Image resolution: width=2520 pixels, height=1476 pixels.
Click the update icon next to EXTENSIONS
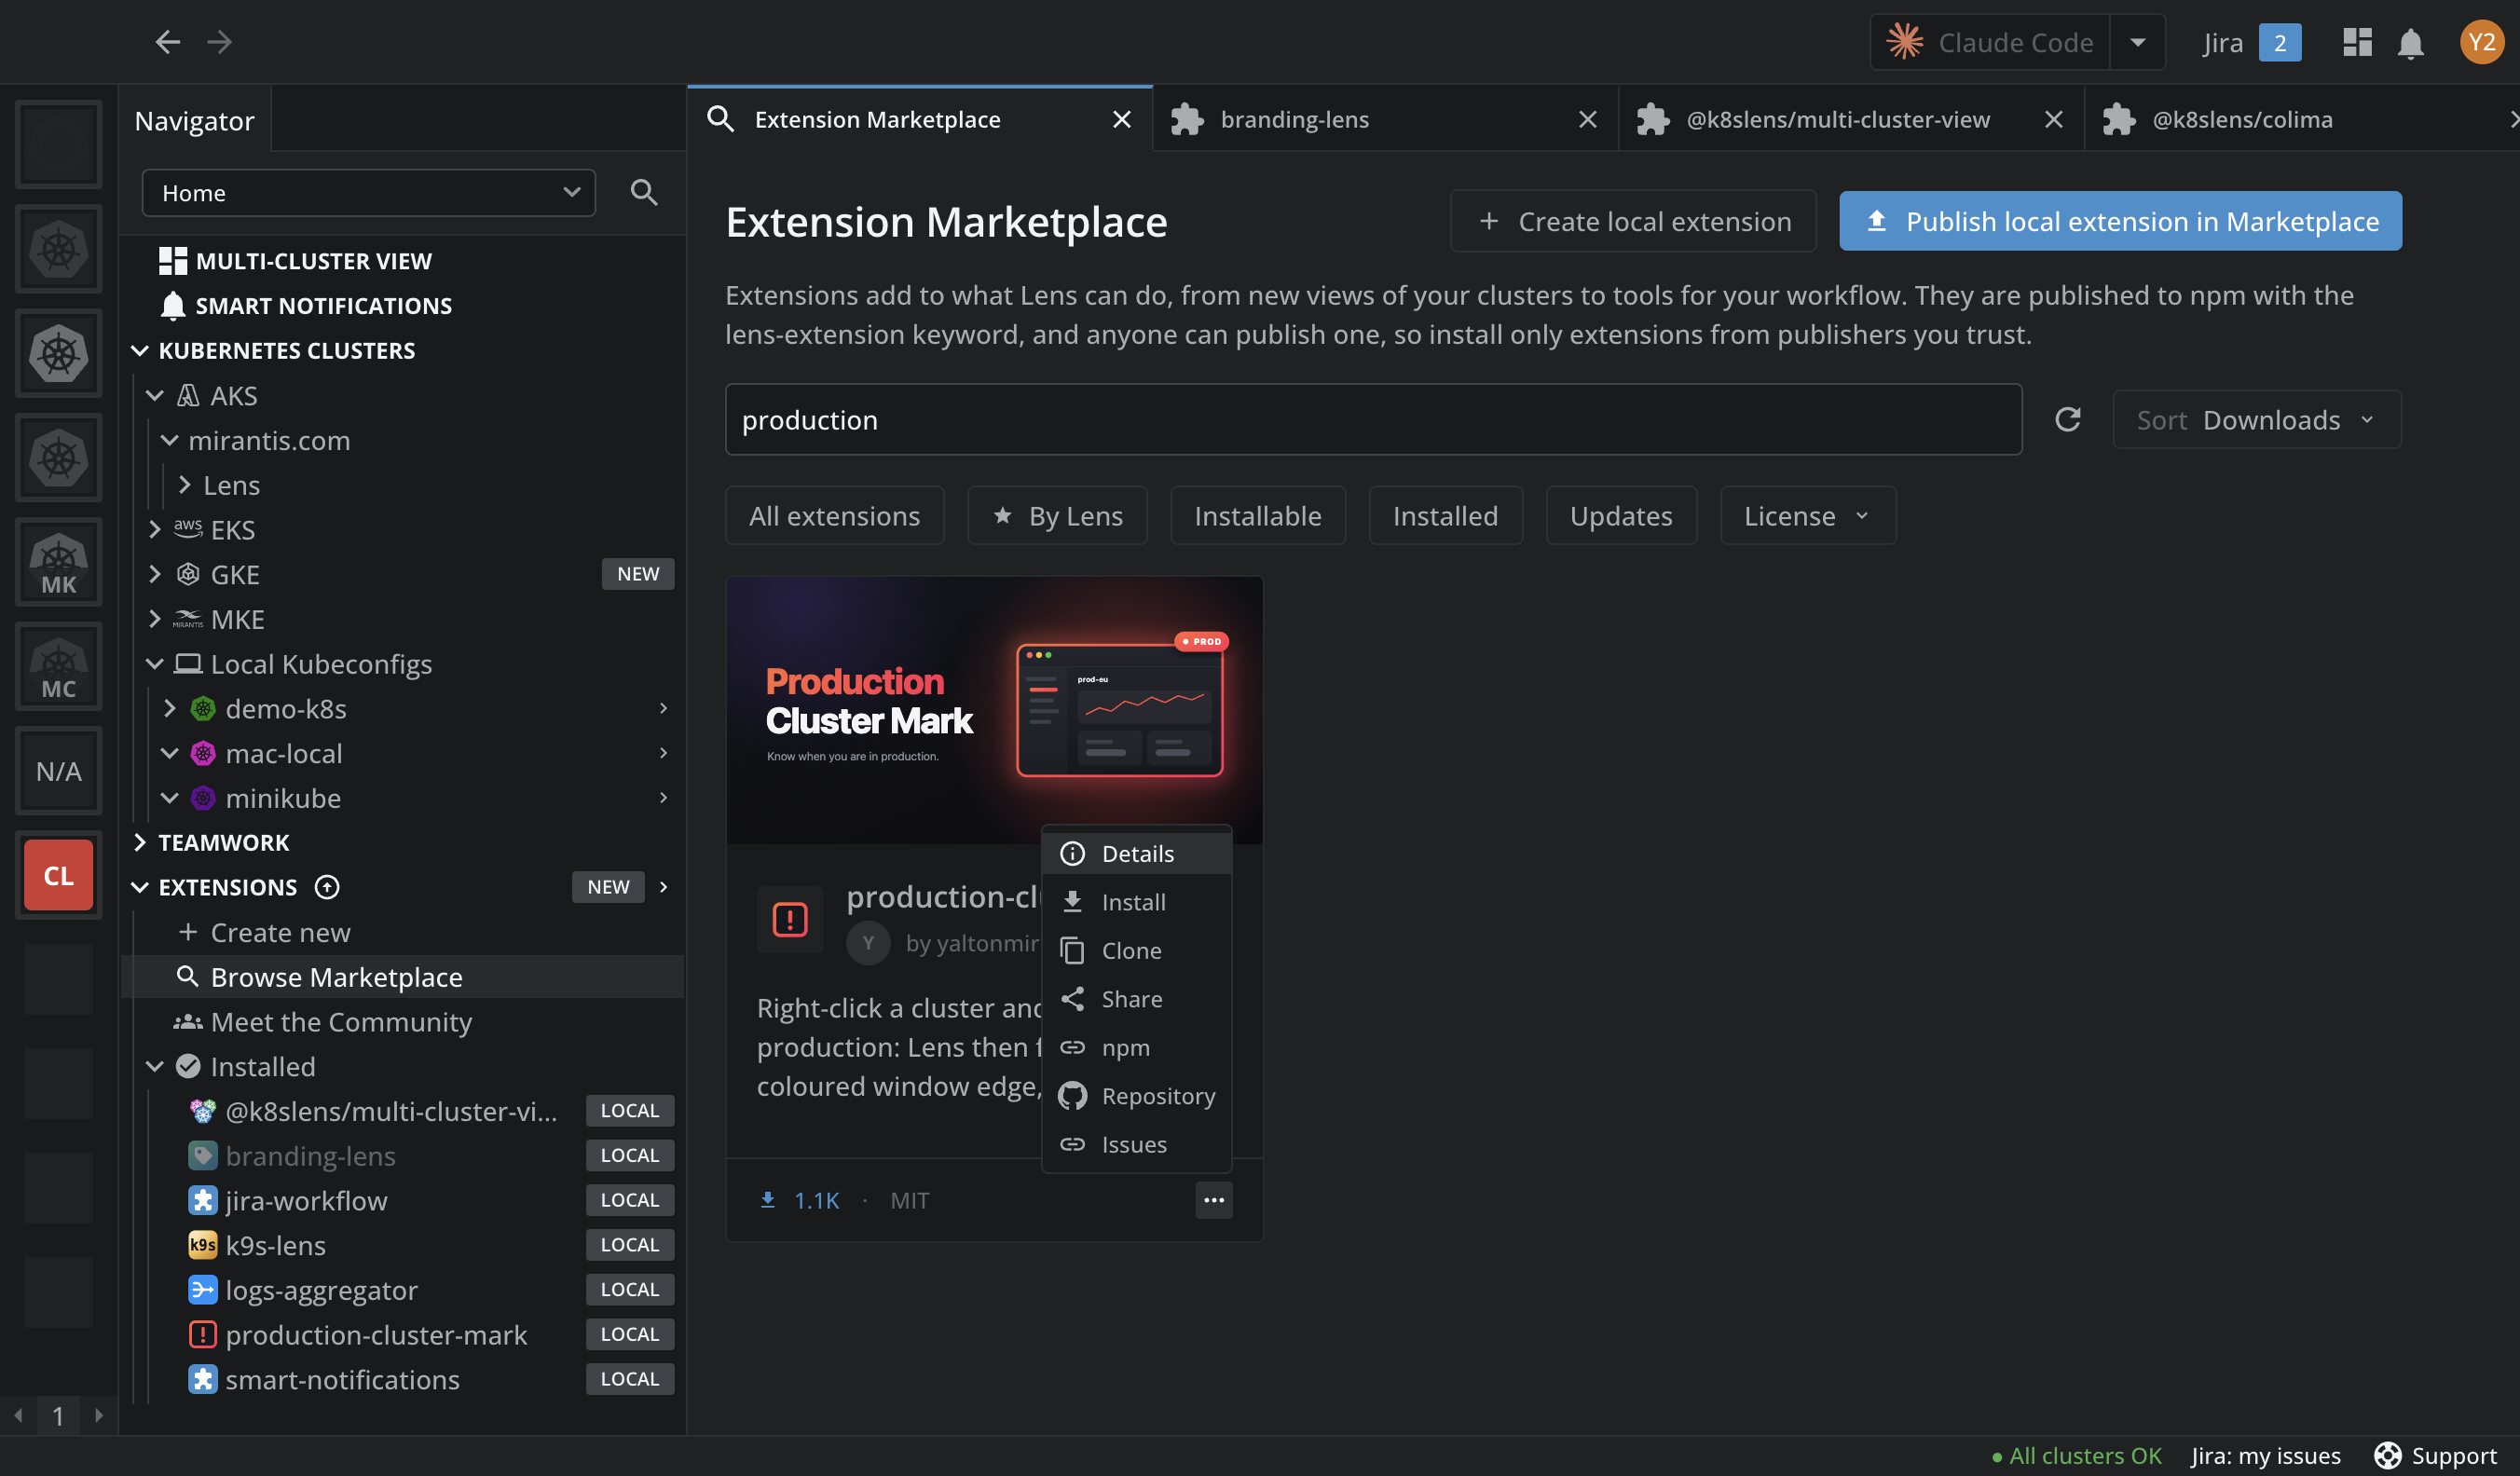click(327, 887)
